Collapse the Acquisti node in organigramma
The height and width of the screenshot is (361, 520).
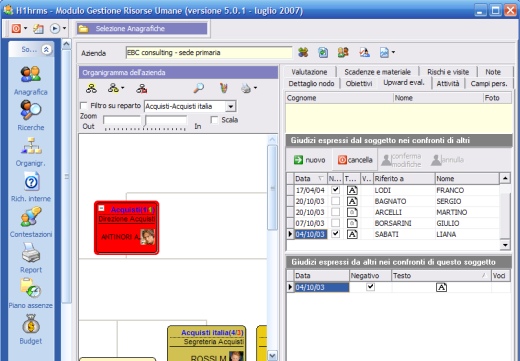point(101,208)
